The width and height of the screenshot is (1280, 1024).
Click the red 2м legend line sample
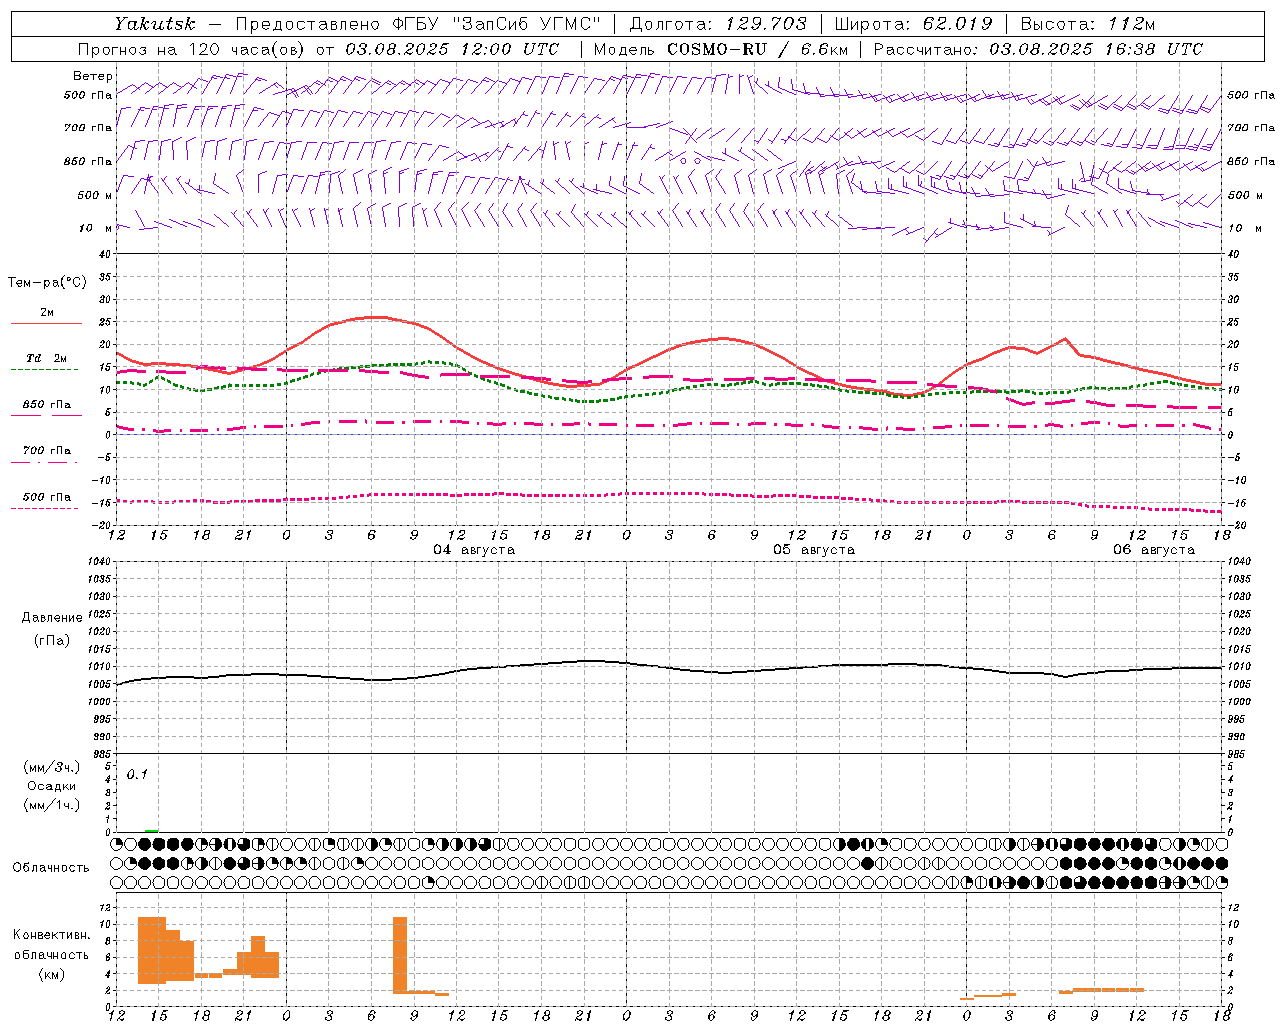46,324
